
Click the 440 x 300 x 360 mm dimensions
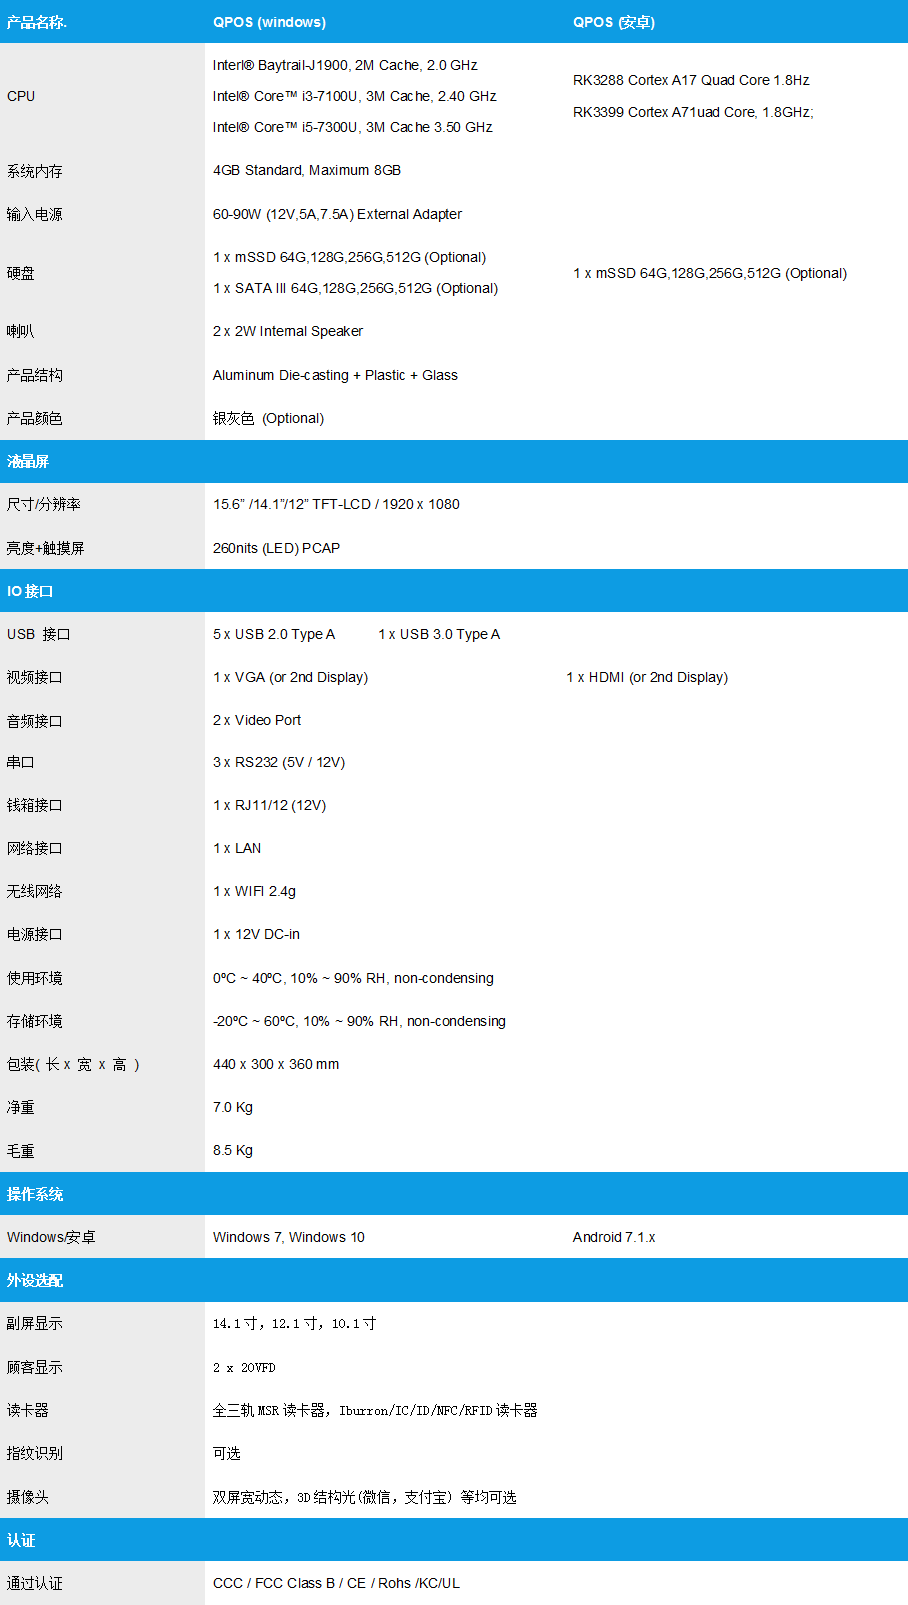pos(275,1064)
